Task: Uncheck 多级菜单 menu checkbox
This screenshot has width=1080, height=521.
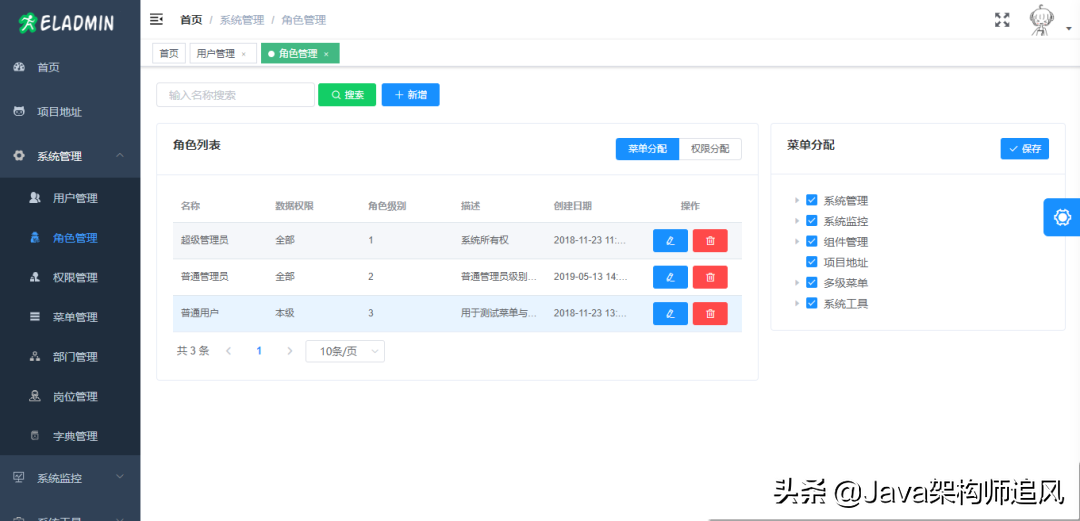Action: click(811, 283)
